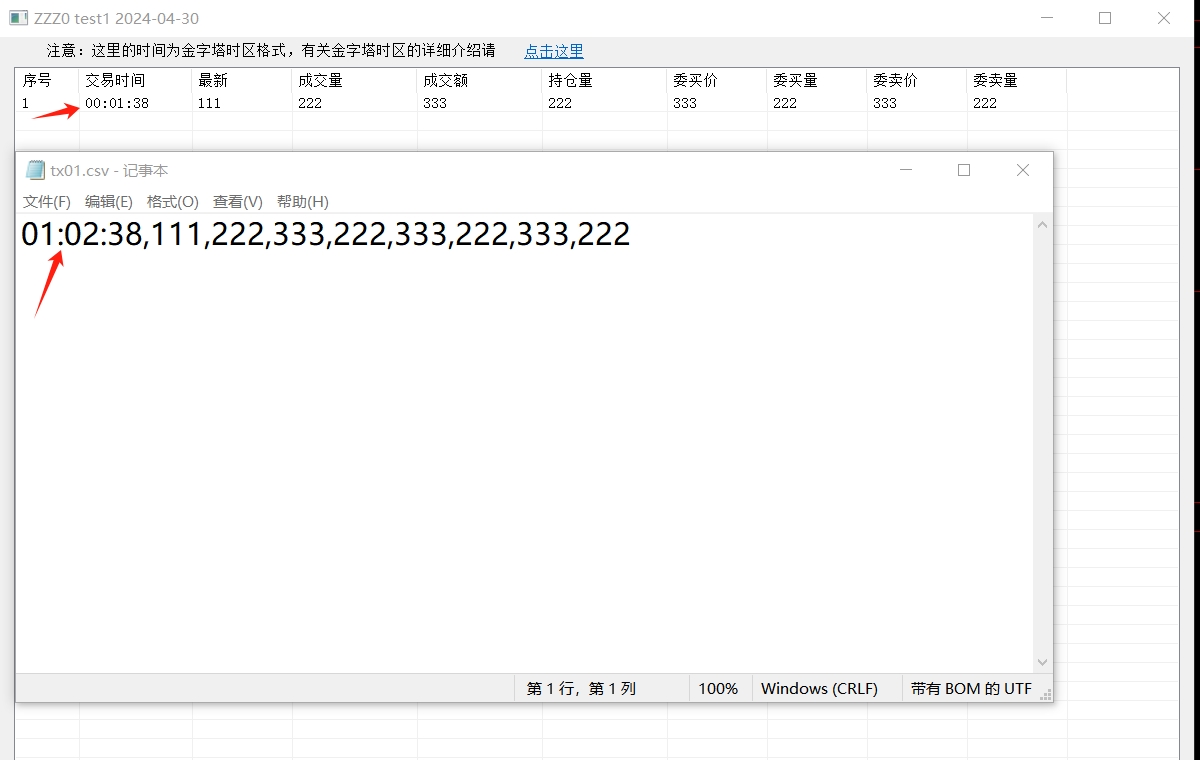The width and height of the screenshot is (1200, 760).
Task: Minimize the tx01.csv Notepad window
Action: click(906, 170)
